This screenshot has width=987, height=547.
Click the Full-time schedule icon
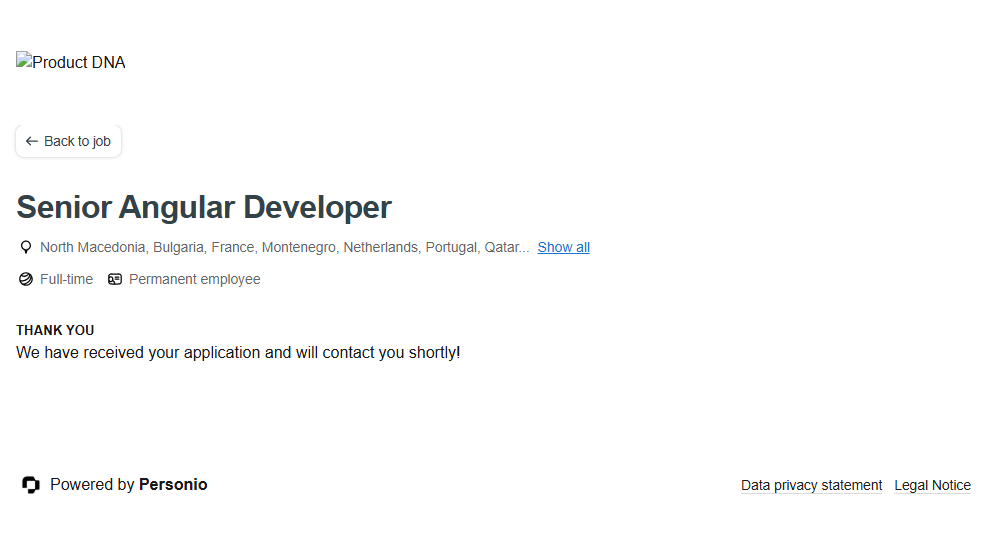pyautogui.click(x=26, y=280)
